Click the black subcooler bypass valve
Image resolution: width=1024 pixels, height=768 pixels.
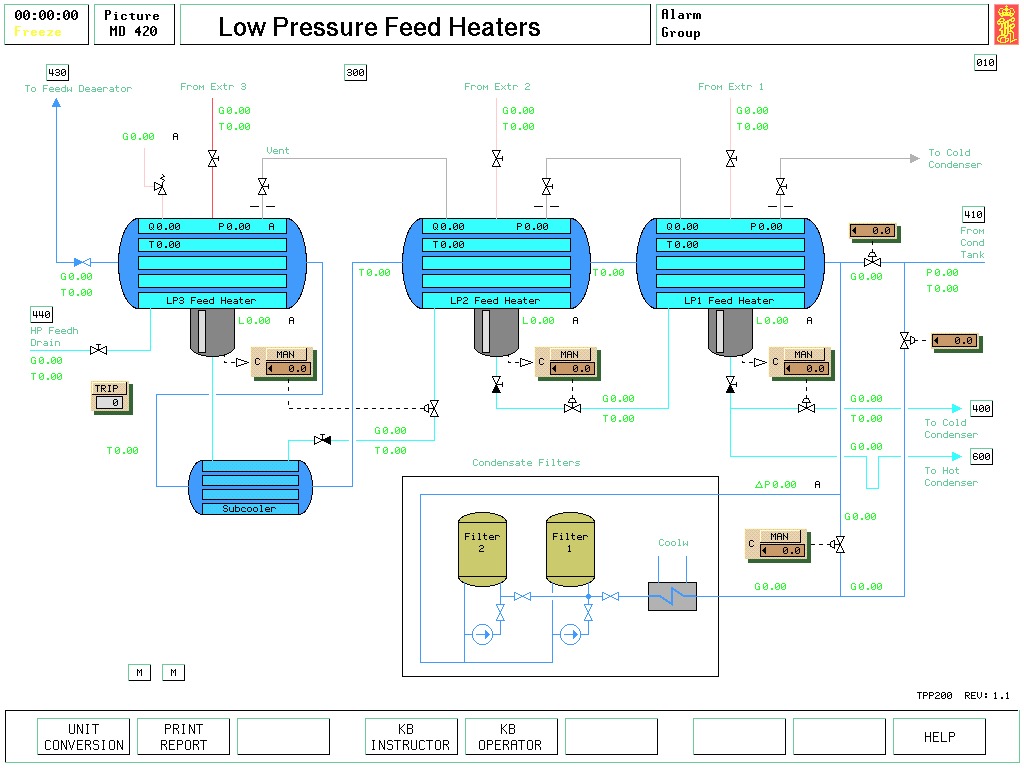coord(323,440)
